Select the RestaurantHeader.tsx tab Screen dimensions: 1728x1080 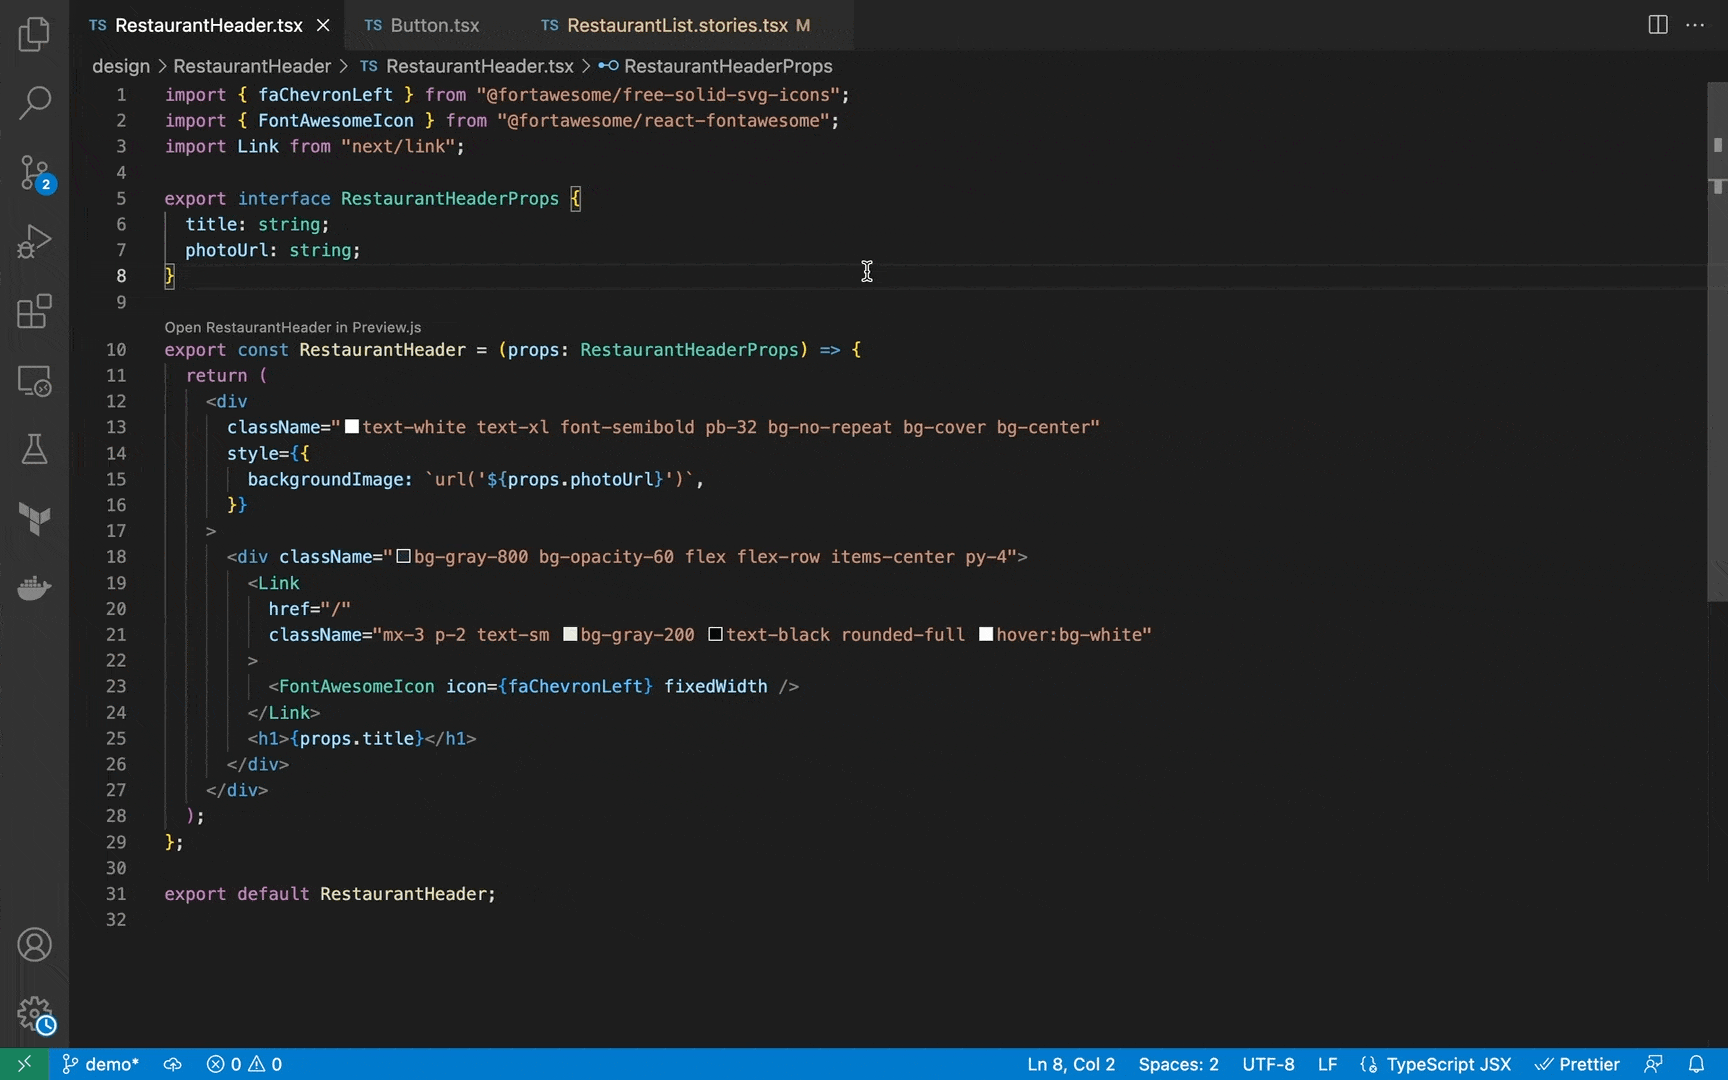pyautogui.click(x=207, y=25)
